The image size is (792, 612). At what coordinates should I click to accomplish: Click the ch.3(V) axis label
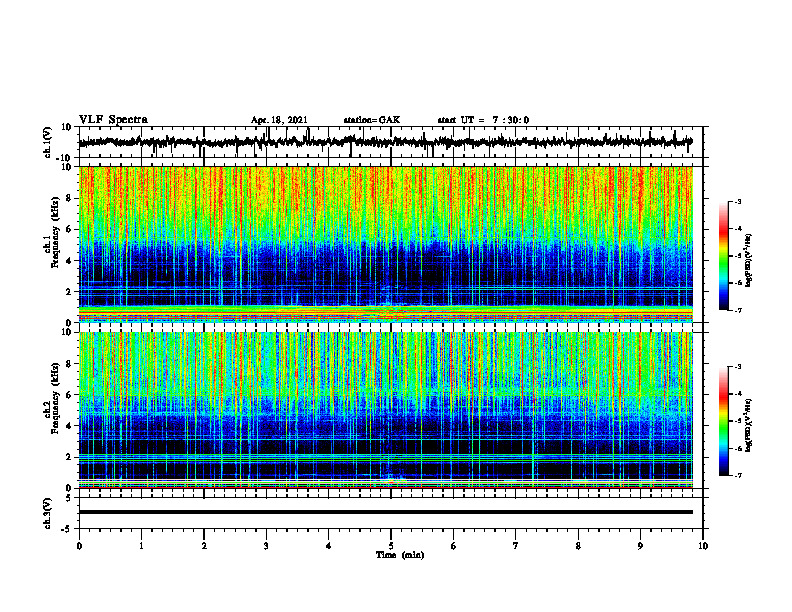(48, 513)
